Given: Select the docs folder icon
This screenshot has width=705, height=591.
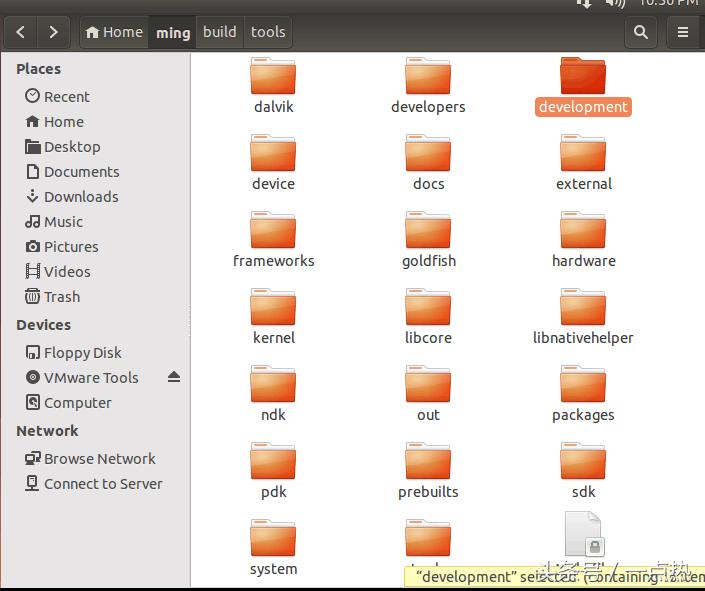Looking at the screenshot, I should pos(428,152).
